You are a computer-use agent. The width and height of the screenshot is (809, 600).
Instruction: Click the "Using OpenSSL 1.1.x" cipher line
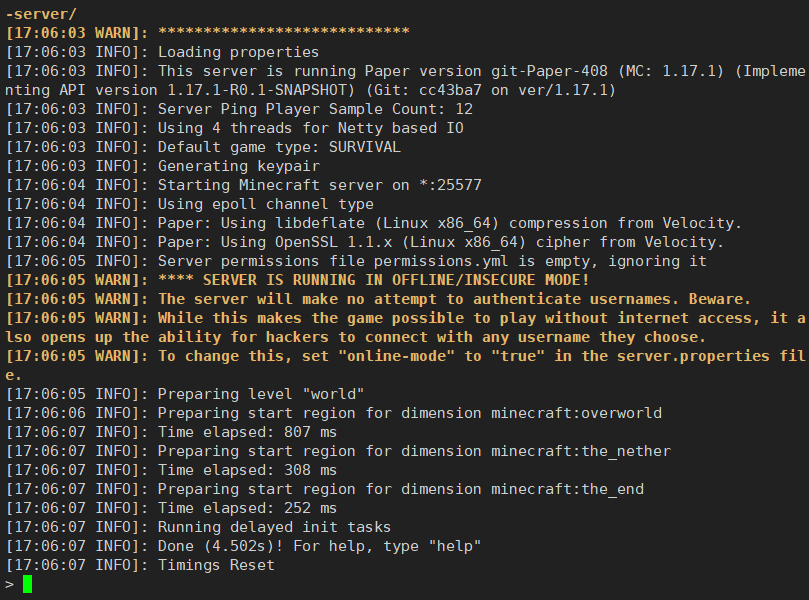(440, 242)
